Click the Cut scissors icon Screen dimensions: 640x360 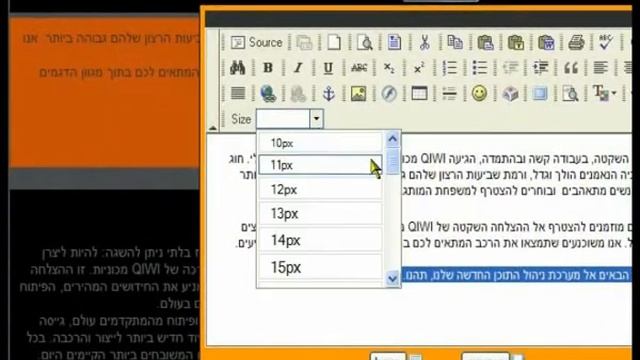tap(424, 42)
